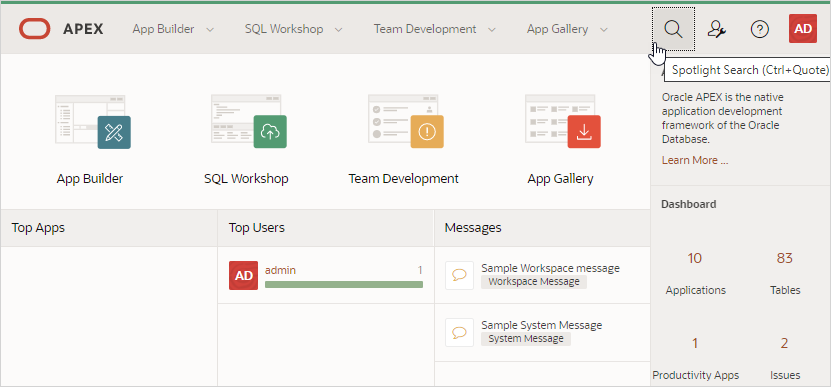Expand the App Gallery dropdown chevron
This screenshot has height=387, width=831.
[604, 30]
